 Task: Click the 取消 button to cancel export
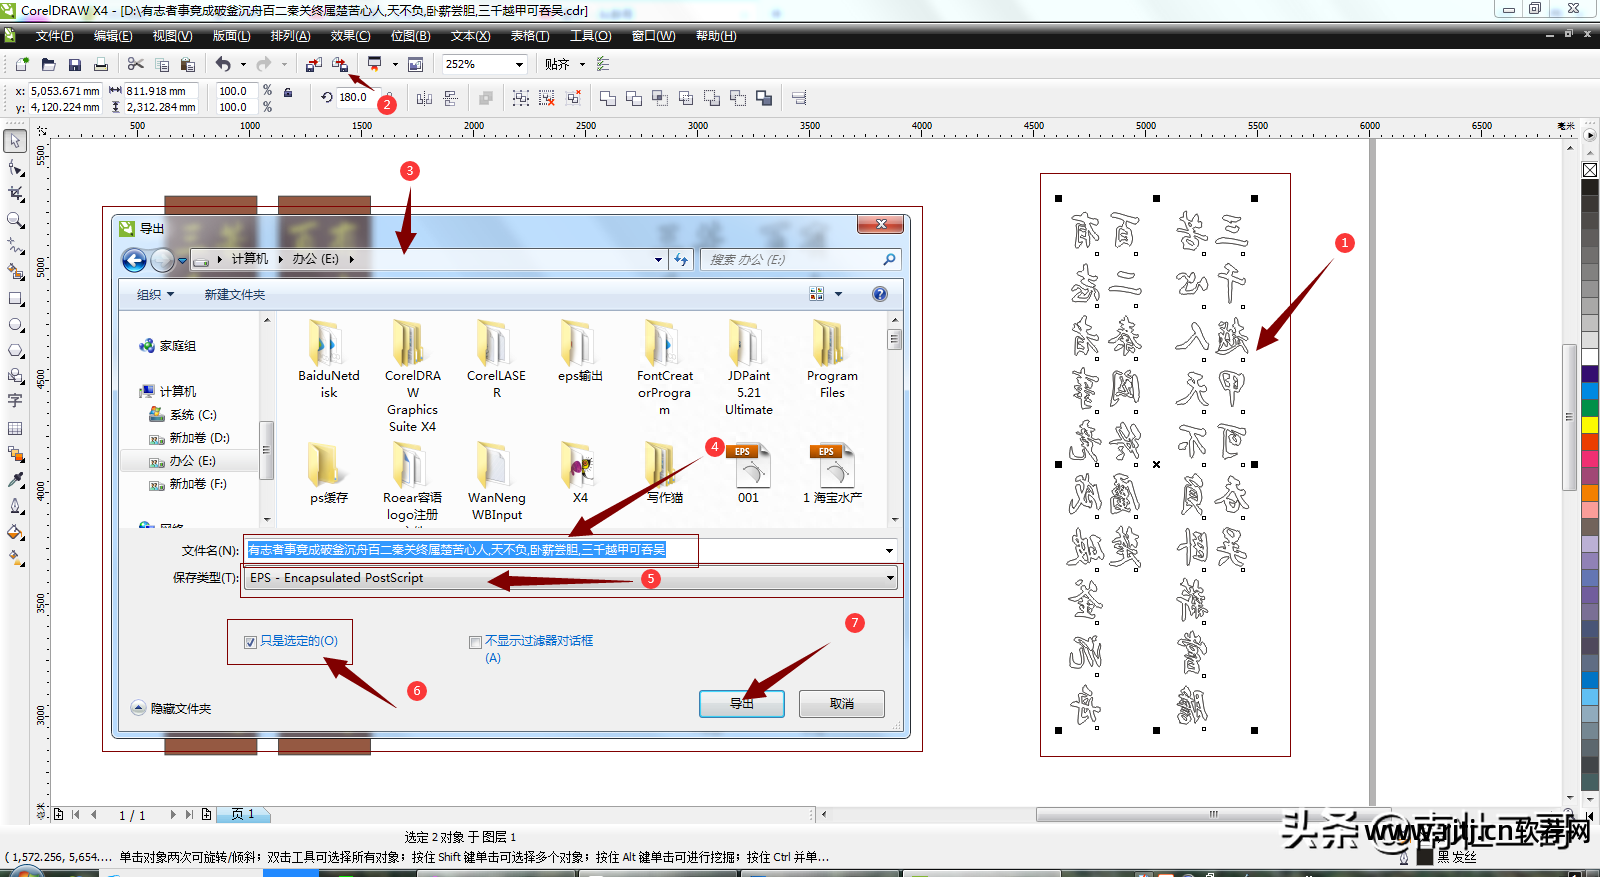click(841, 704)
